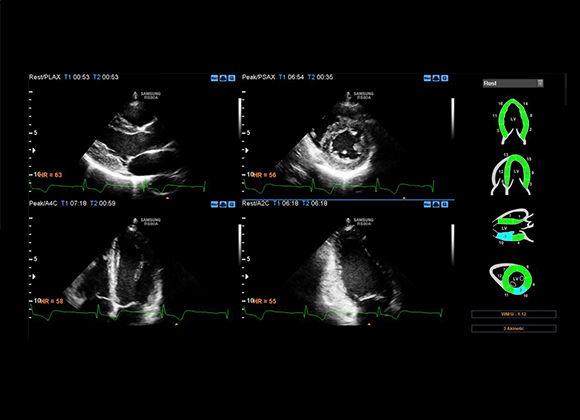The height and width of the screenshot is (420, 580).
Task: Click last blue icon above Rest/PLAX view
Action: [x=232, y=78]
